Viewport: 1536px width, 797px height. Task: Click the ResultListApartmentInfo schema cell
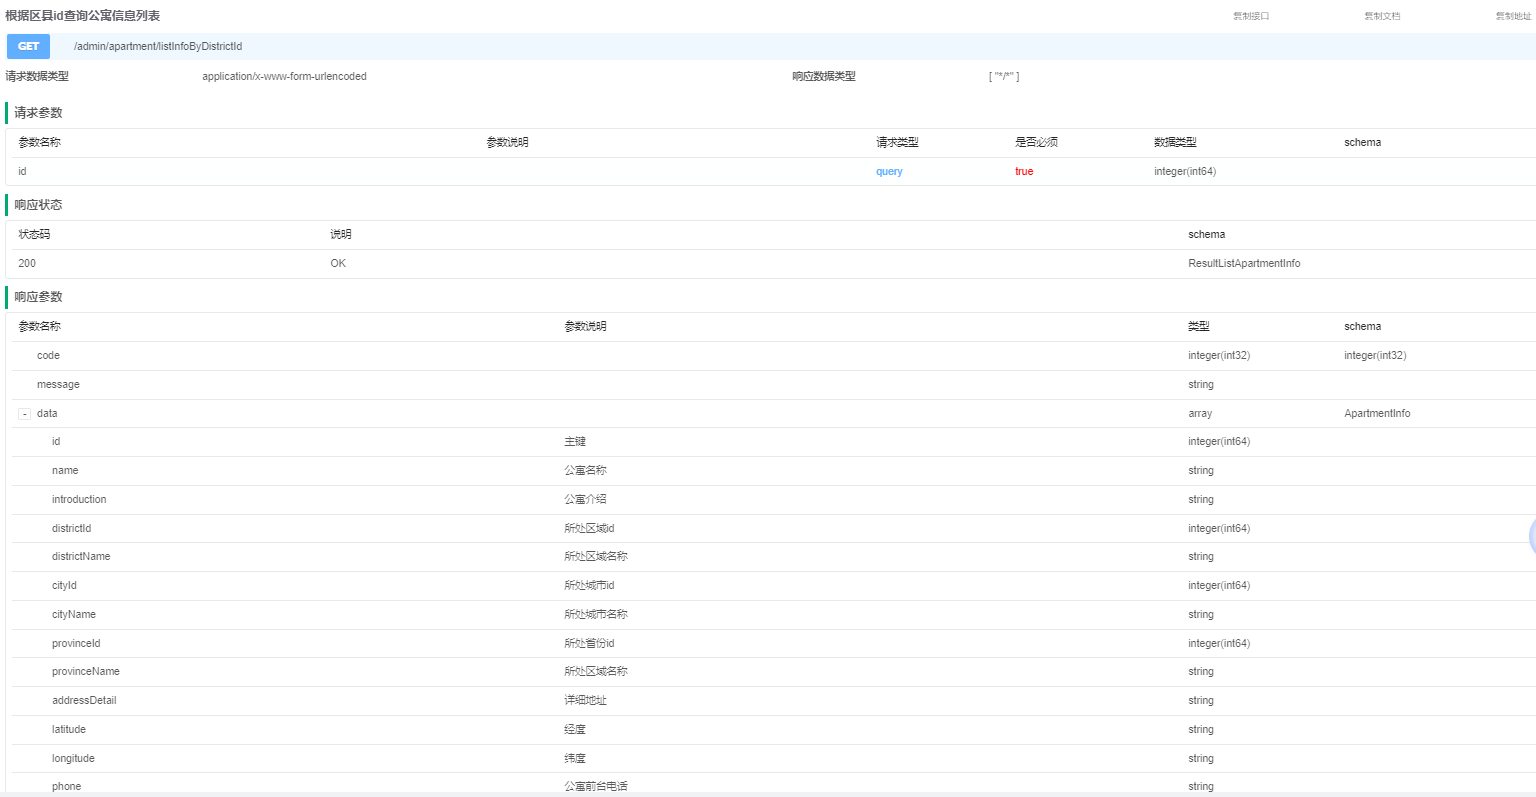[x=1244, y=264]
